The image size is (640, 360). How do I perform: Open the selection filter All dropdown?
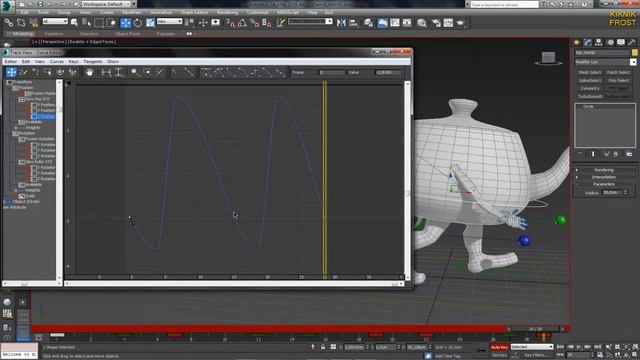55,21
